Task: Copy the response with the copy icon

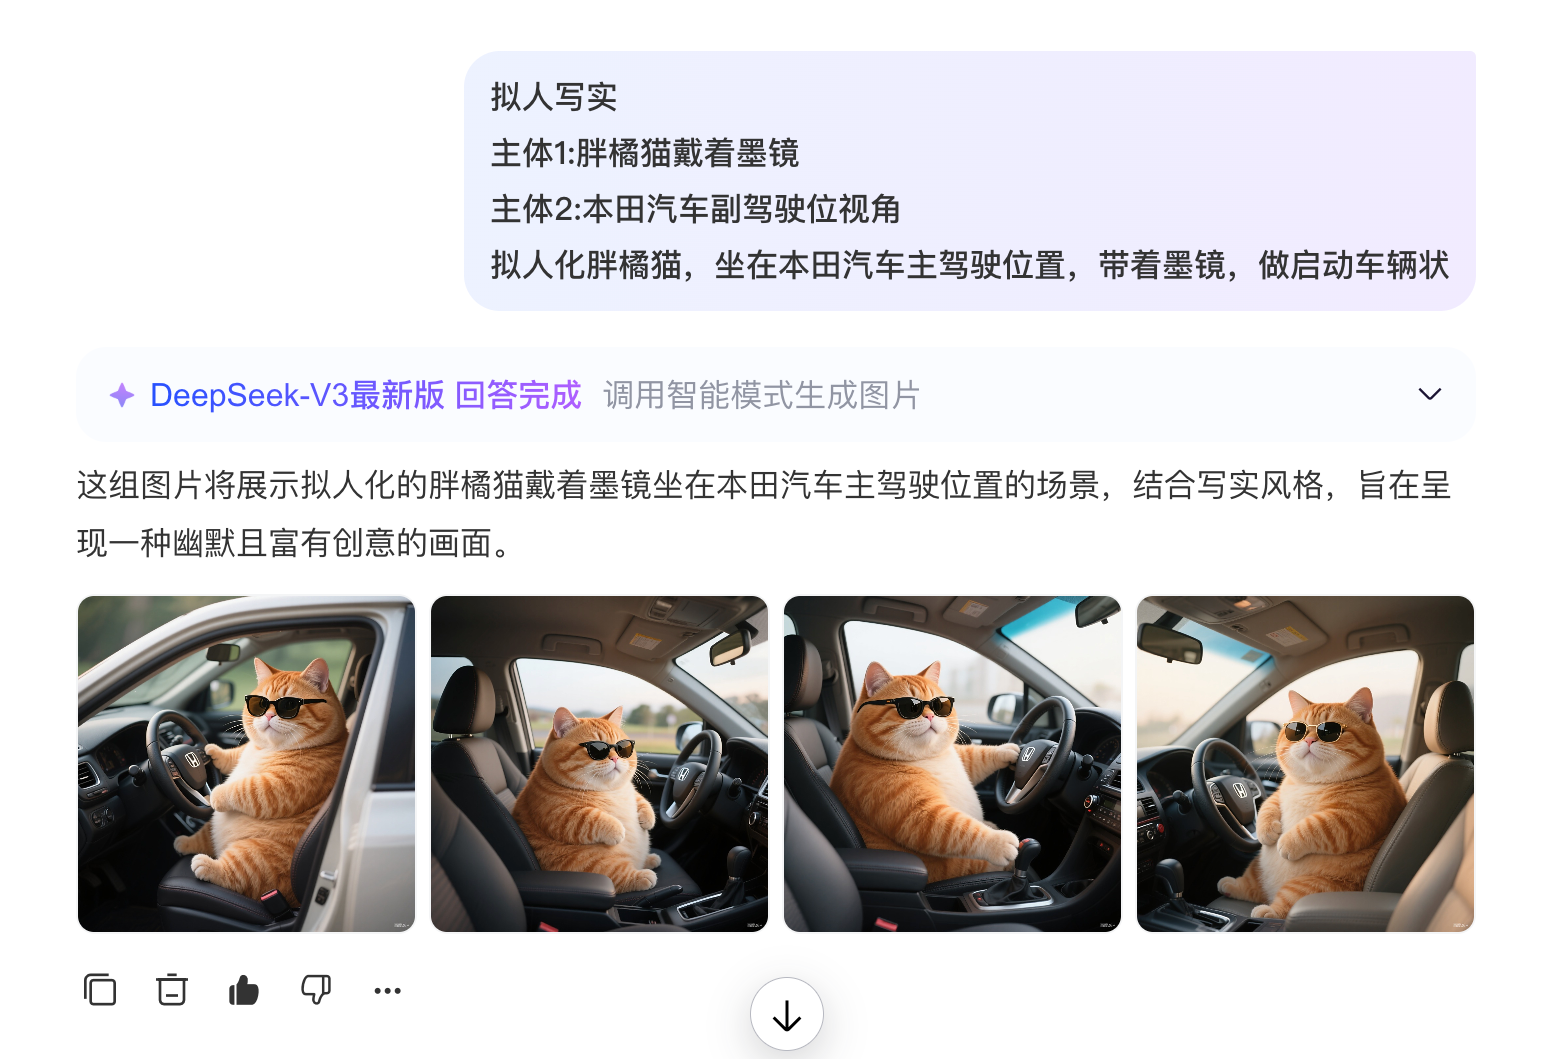Action: [100, 990]
